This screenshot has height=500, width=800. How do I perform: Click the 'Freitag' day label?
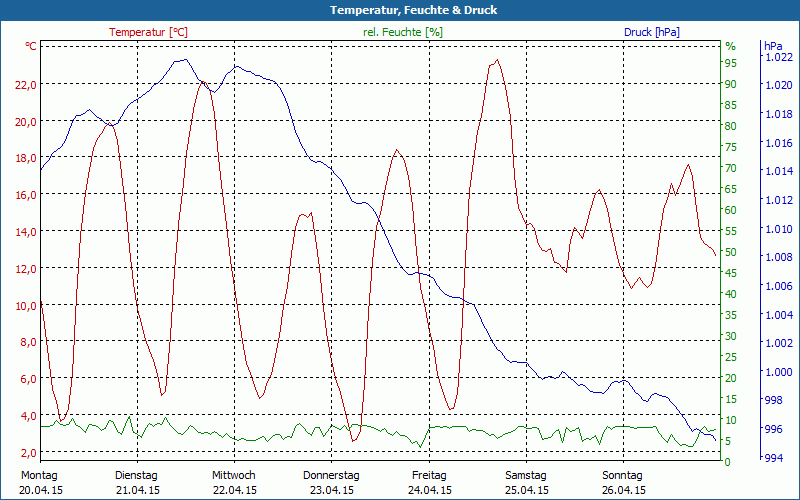[428, 475]
